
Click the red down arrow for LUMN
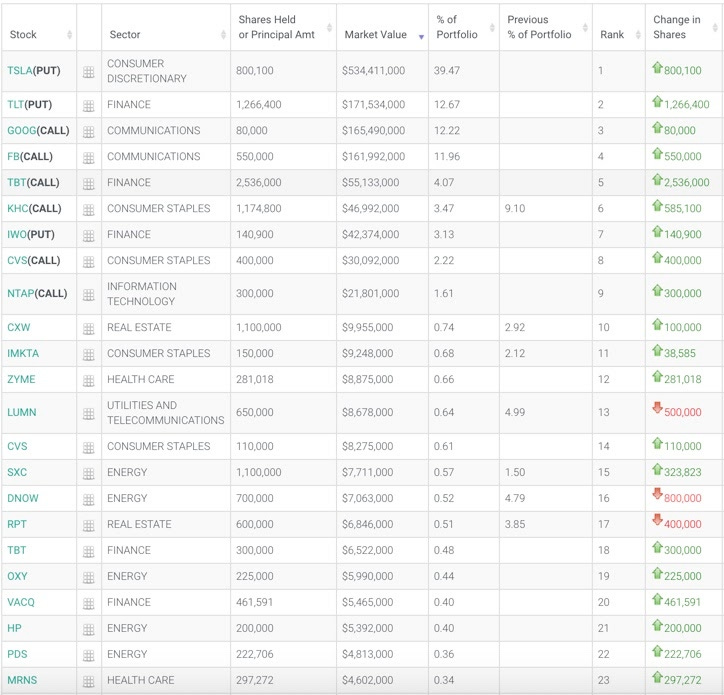point(658,408)
